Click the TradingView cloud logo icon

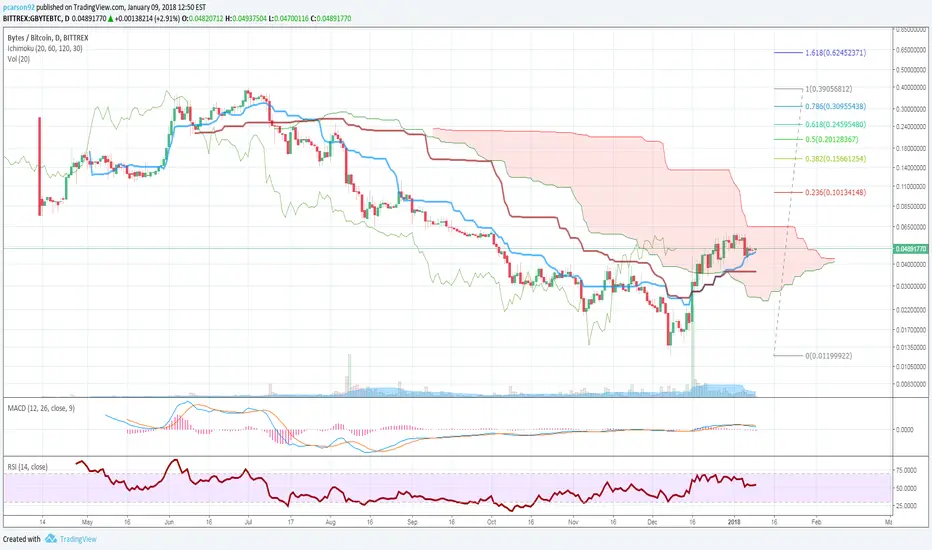[x=51, y=539]
